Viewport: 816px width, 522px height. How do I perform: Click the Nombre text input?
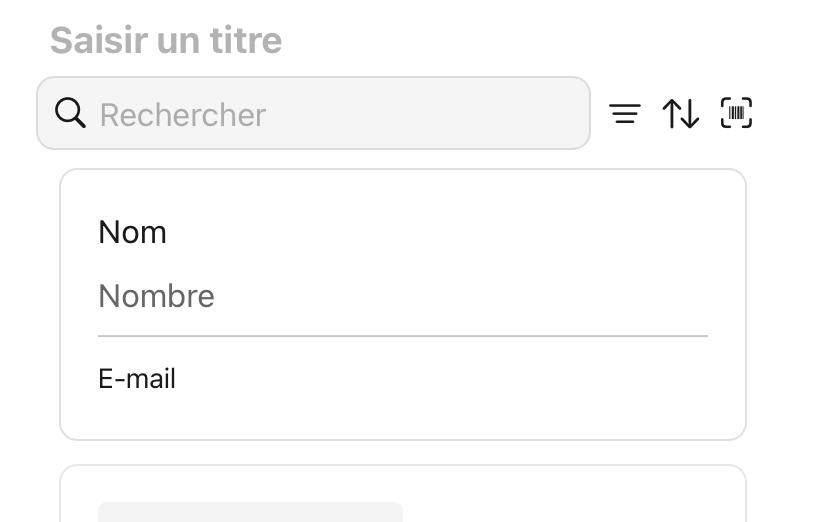click(x=402, y=297)
